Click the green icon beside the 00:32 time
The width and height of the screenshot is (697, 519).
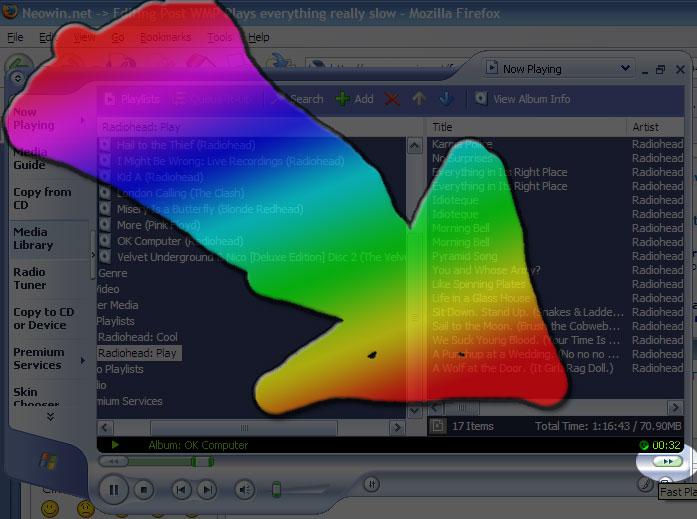point(644,444)
